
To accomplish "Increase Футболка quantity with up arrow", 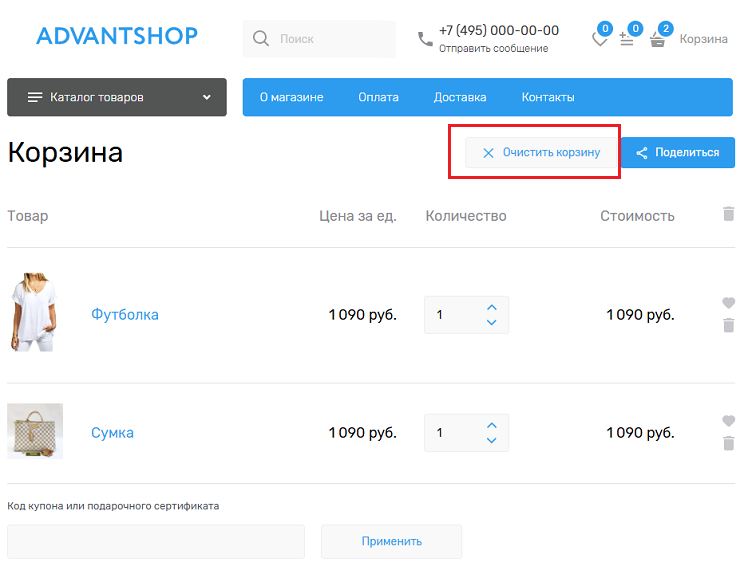I will click(491, 307).
